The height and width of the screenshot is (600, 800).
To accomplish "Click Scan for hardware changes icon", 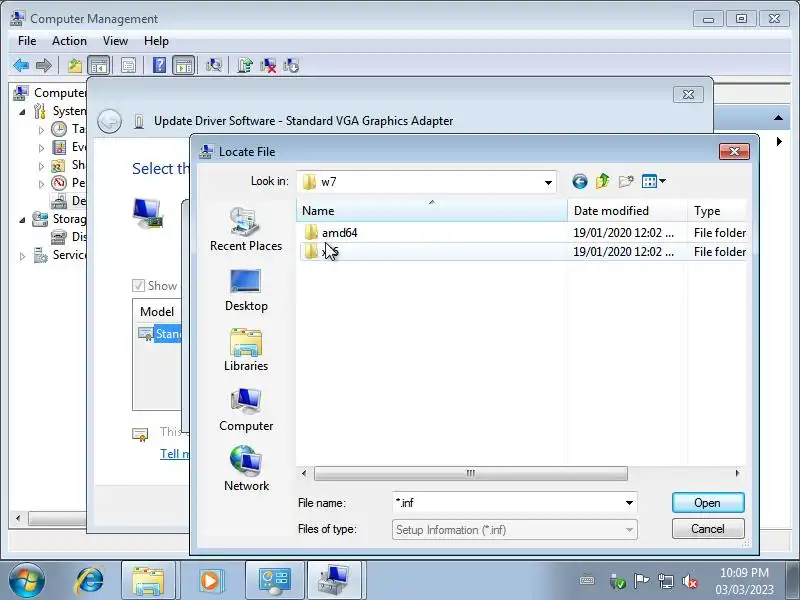I will [213, 65].
